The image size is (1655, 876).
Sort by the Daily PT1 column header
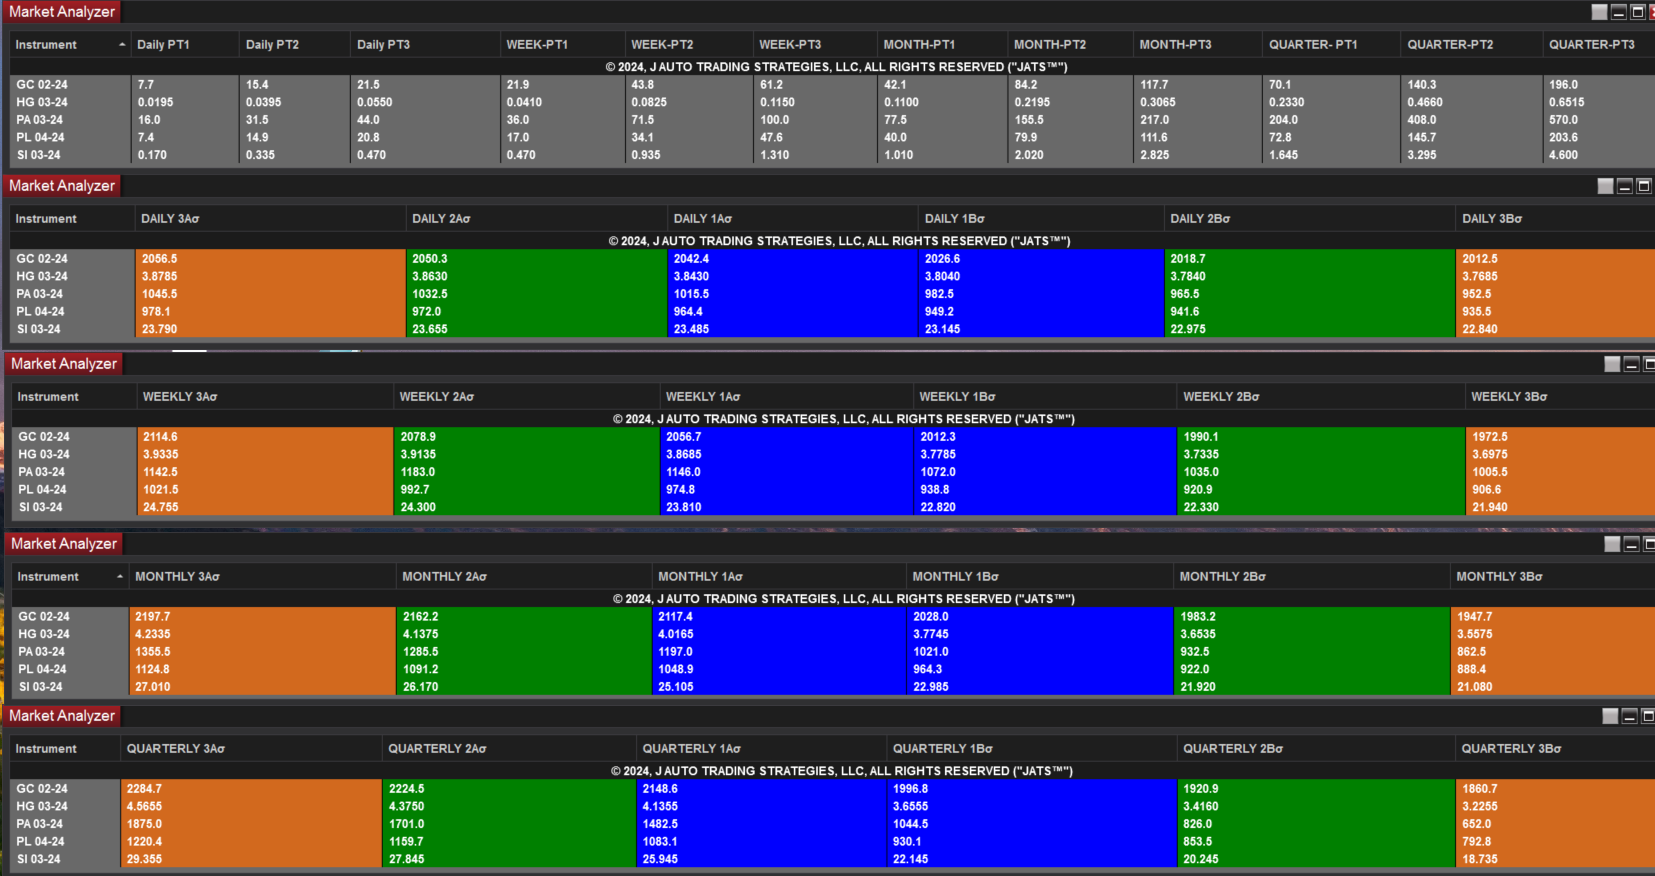(x=185, y=45)
